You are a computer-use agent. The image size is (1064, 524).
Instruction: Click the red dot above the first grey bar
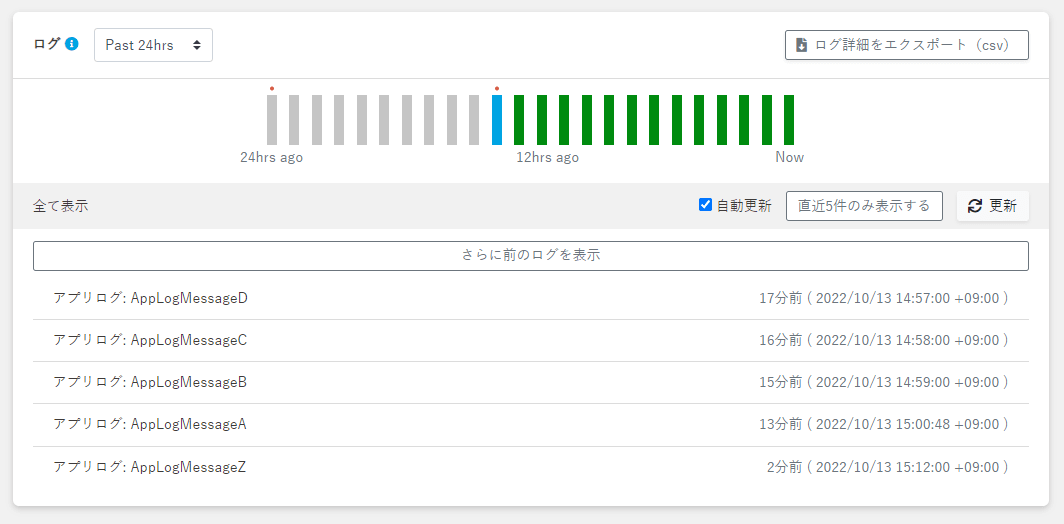272,89
